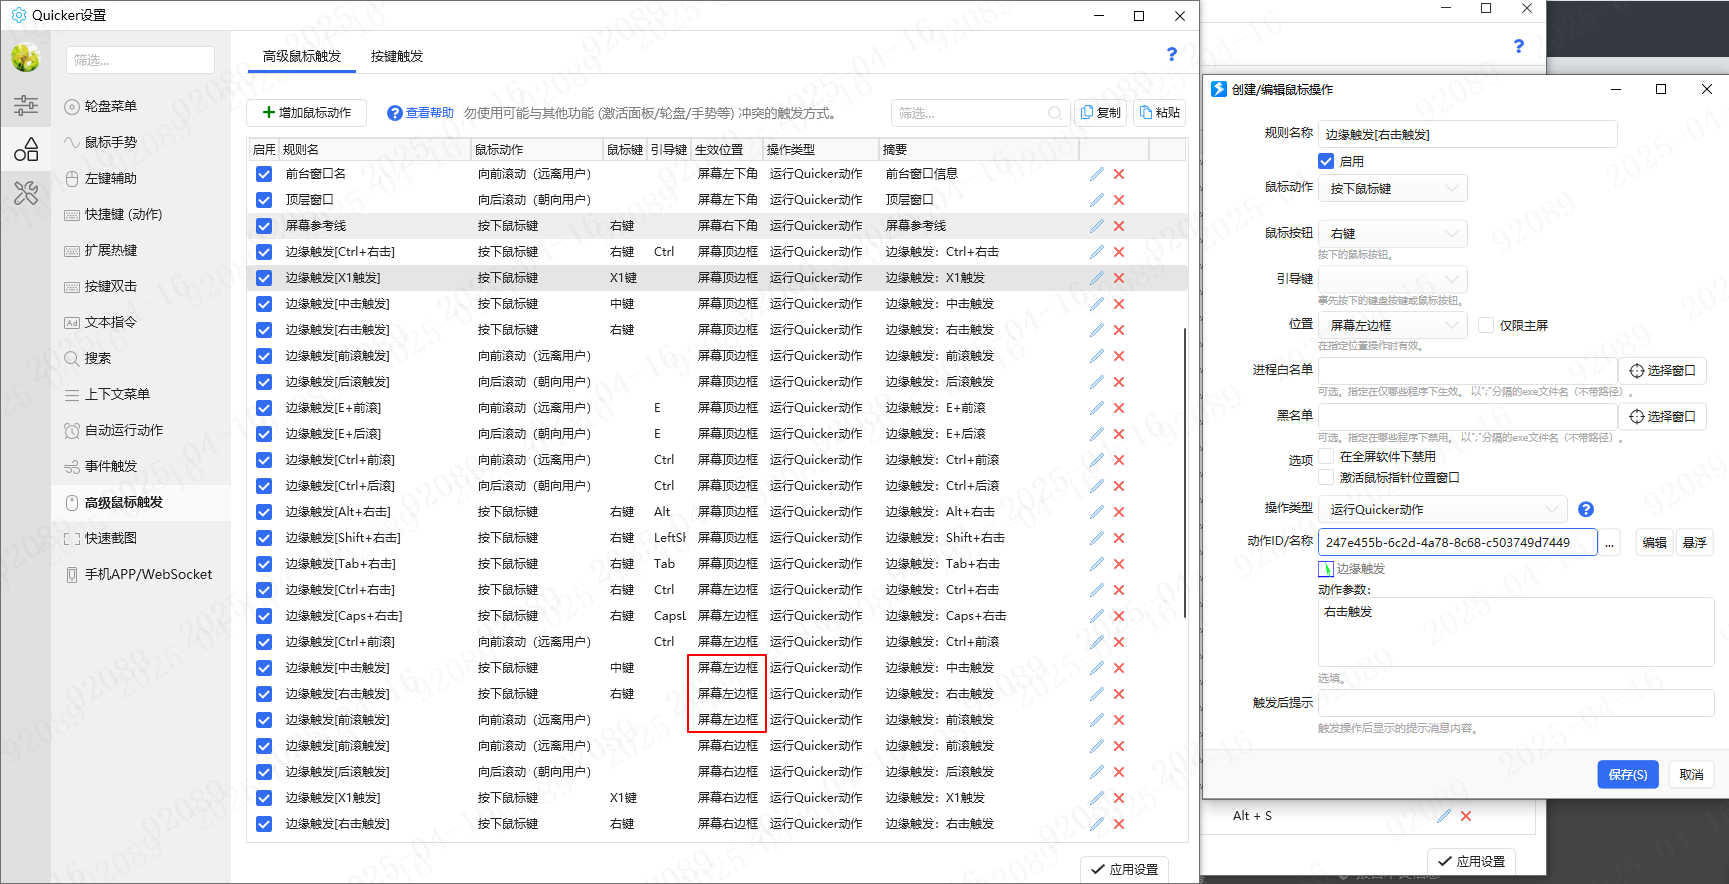Check the 仅限主屏 option

(x=1486, y=325)
